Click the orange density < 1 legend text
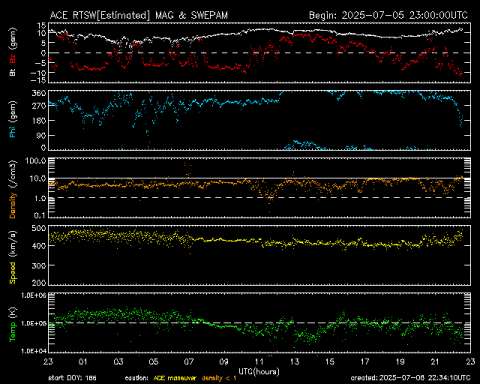The width and height of the screenshot is (480, 384). 219,378
